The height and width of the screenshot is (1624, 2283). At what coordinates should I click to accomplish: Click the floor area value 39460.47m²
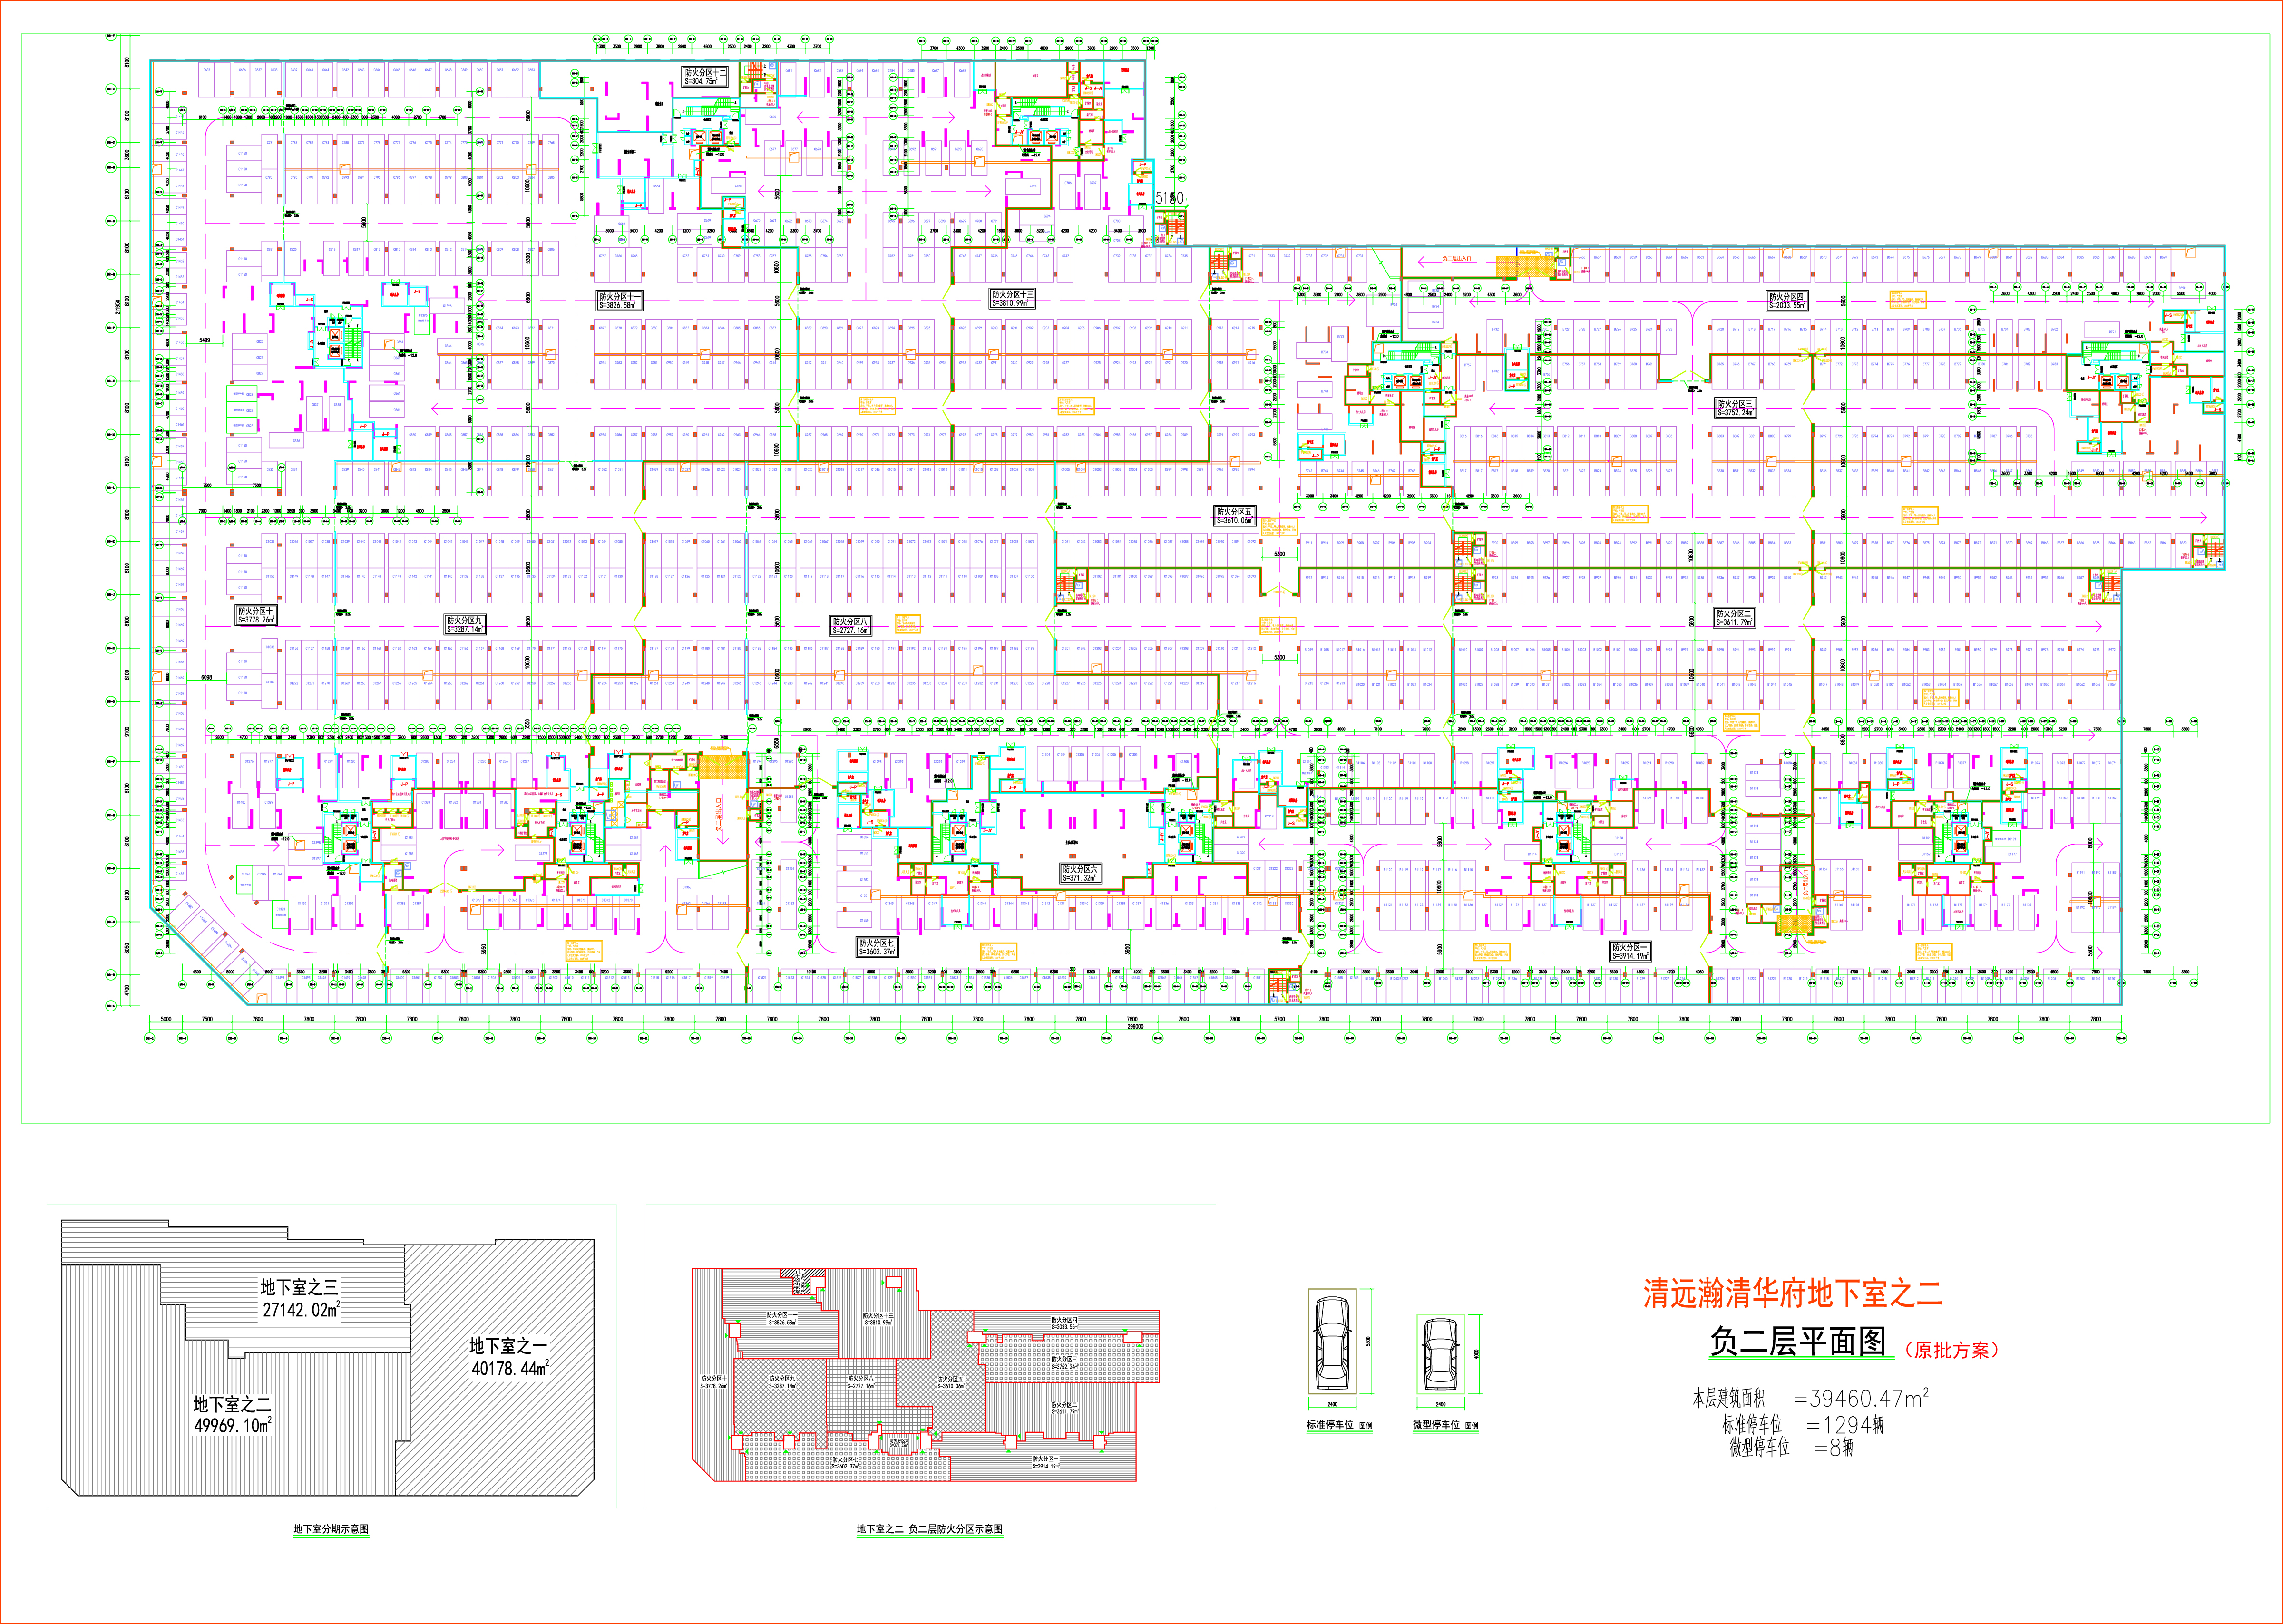pyautogui.click(x=1869, y=1398)
